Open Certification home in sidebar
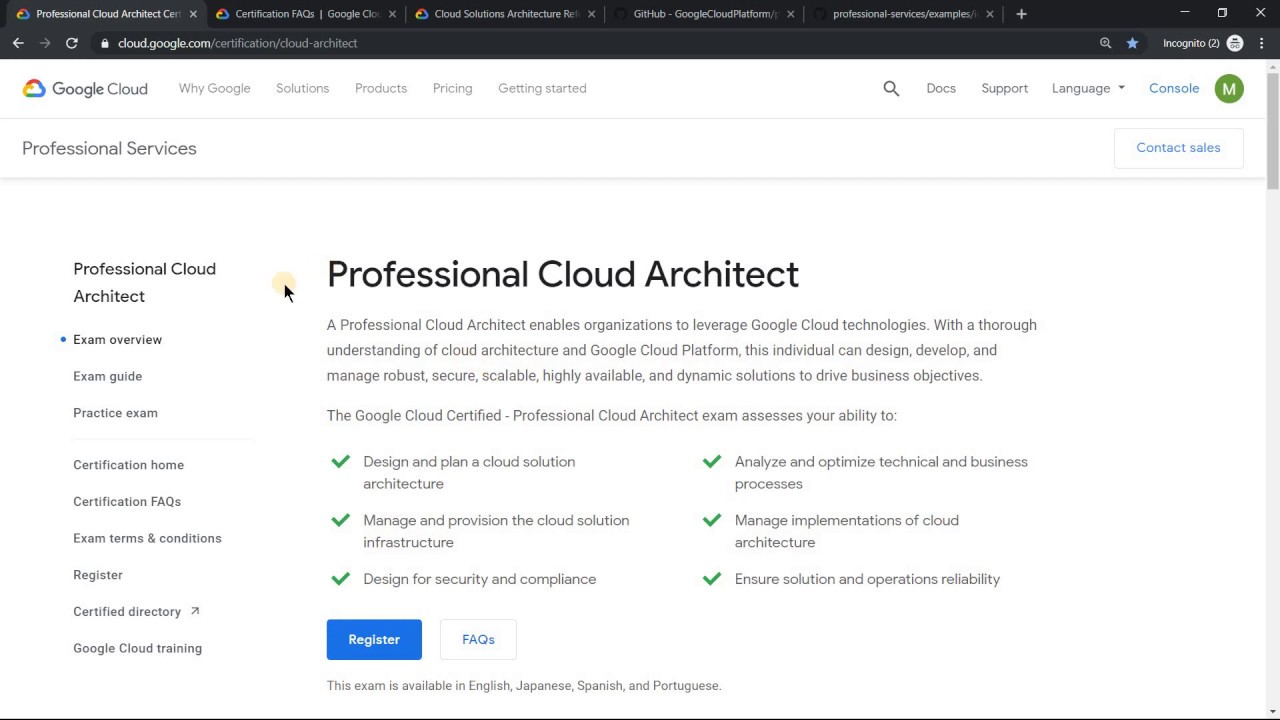The height and width of the screenshot is (720, 1280). coord(128,465)
